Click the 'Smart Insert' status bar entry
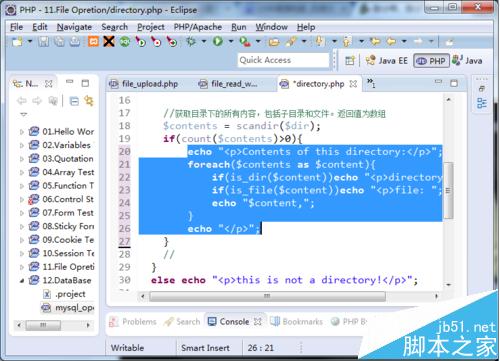This screenshot has height=361, width=500. point(205,348)
